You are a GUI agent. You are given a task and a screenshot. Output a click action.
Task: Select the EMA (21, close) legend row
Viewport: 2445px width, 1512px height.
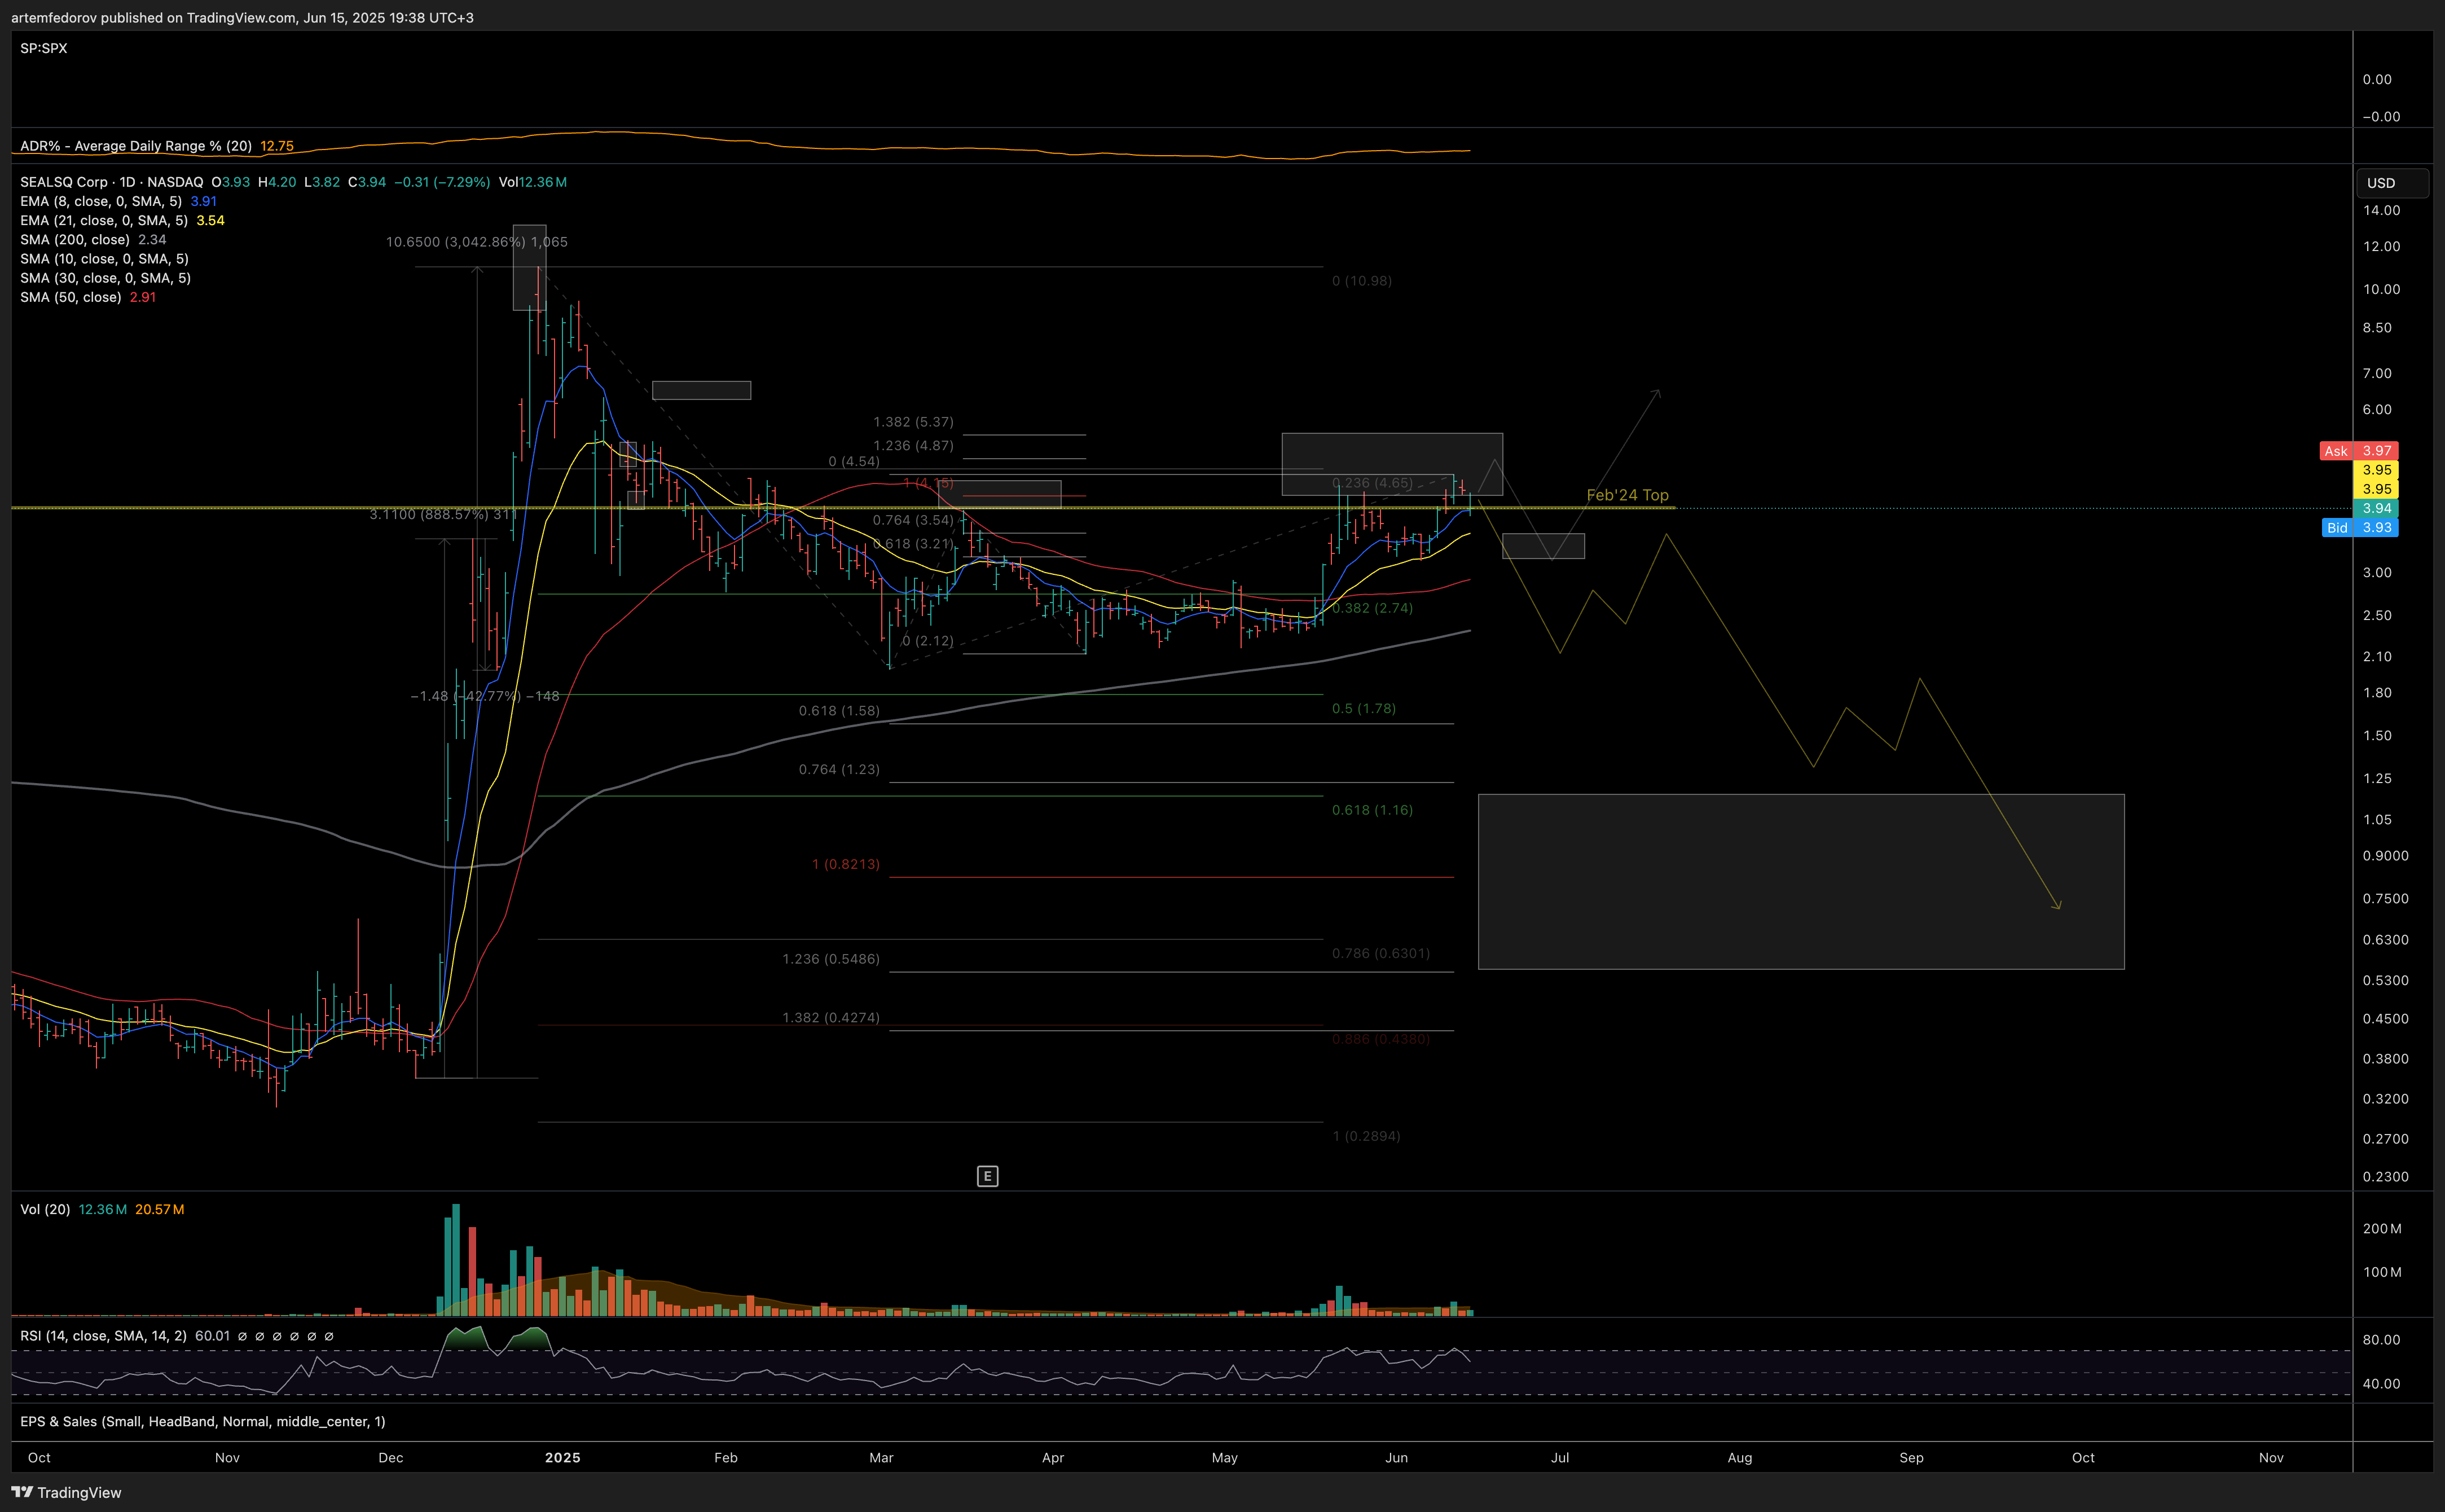[122, 220]
